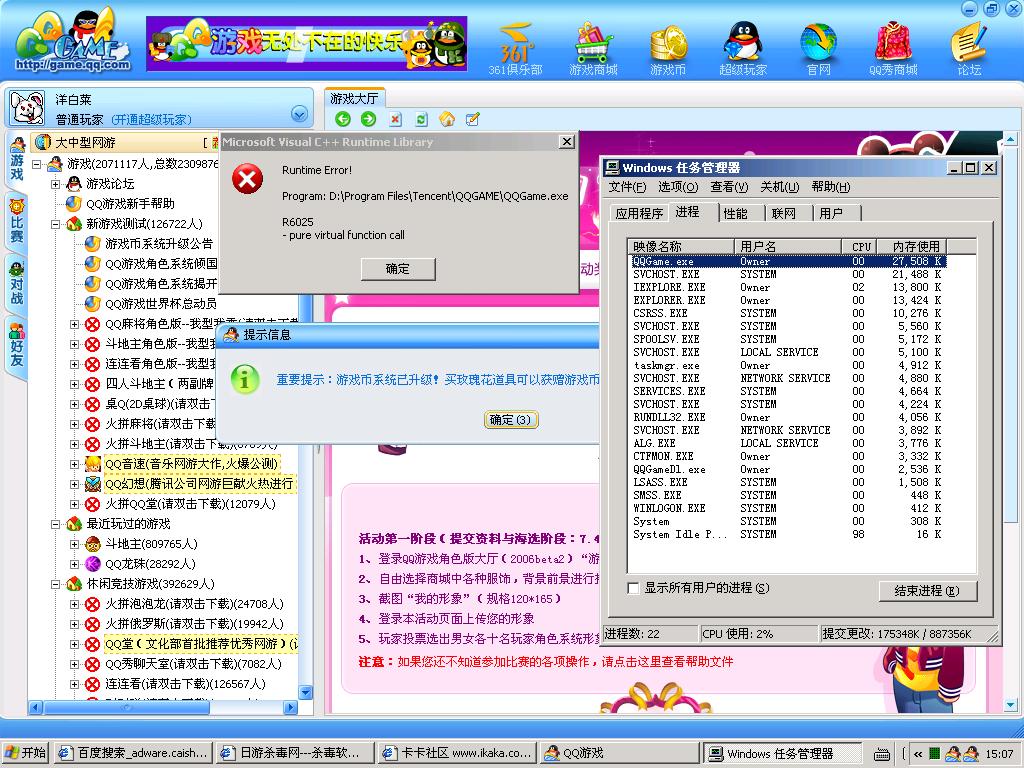Open the user status dropdown arrow
The height and width of the screenshot is (768, 1024).
[x=299, y=114]
